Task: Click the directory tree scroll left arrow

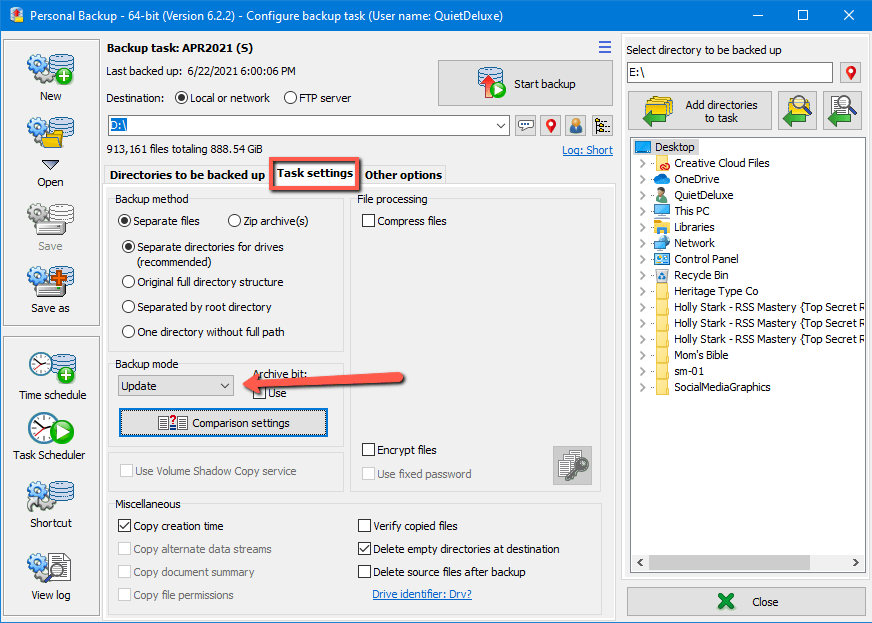Action: tap(640, 562)
